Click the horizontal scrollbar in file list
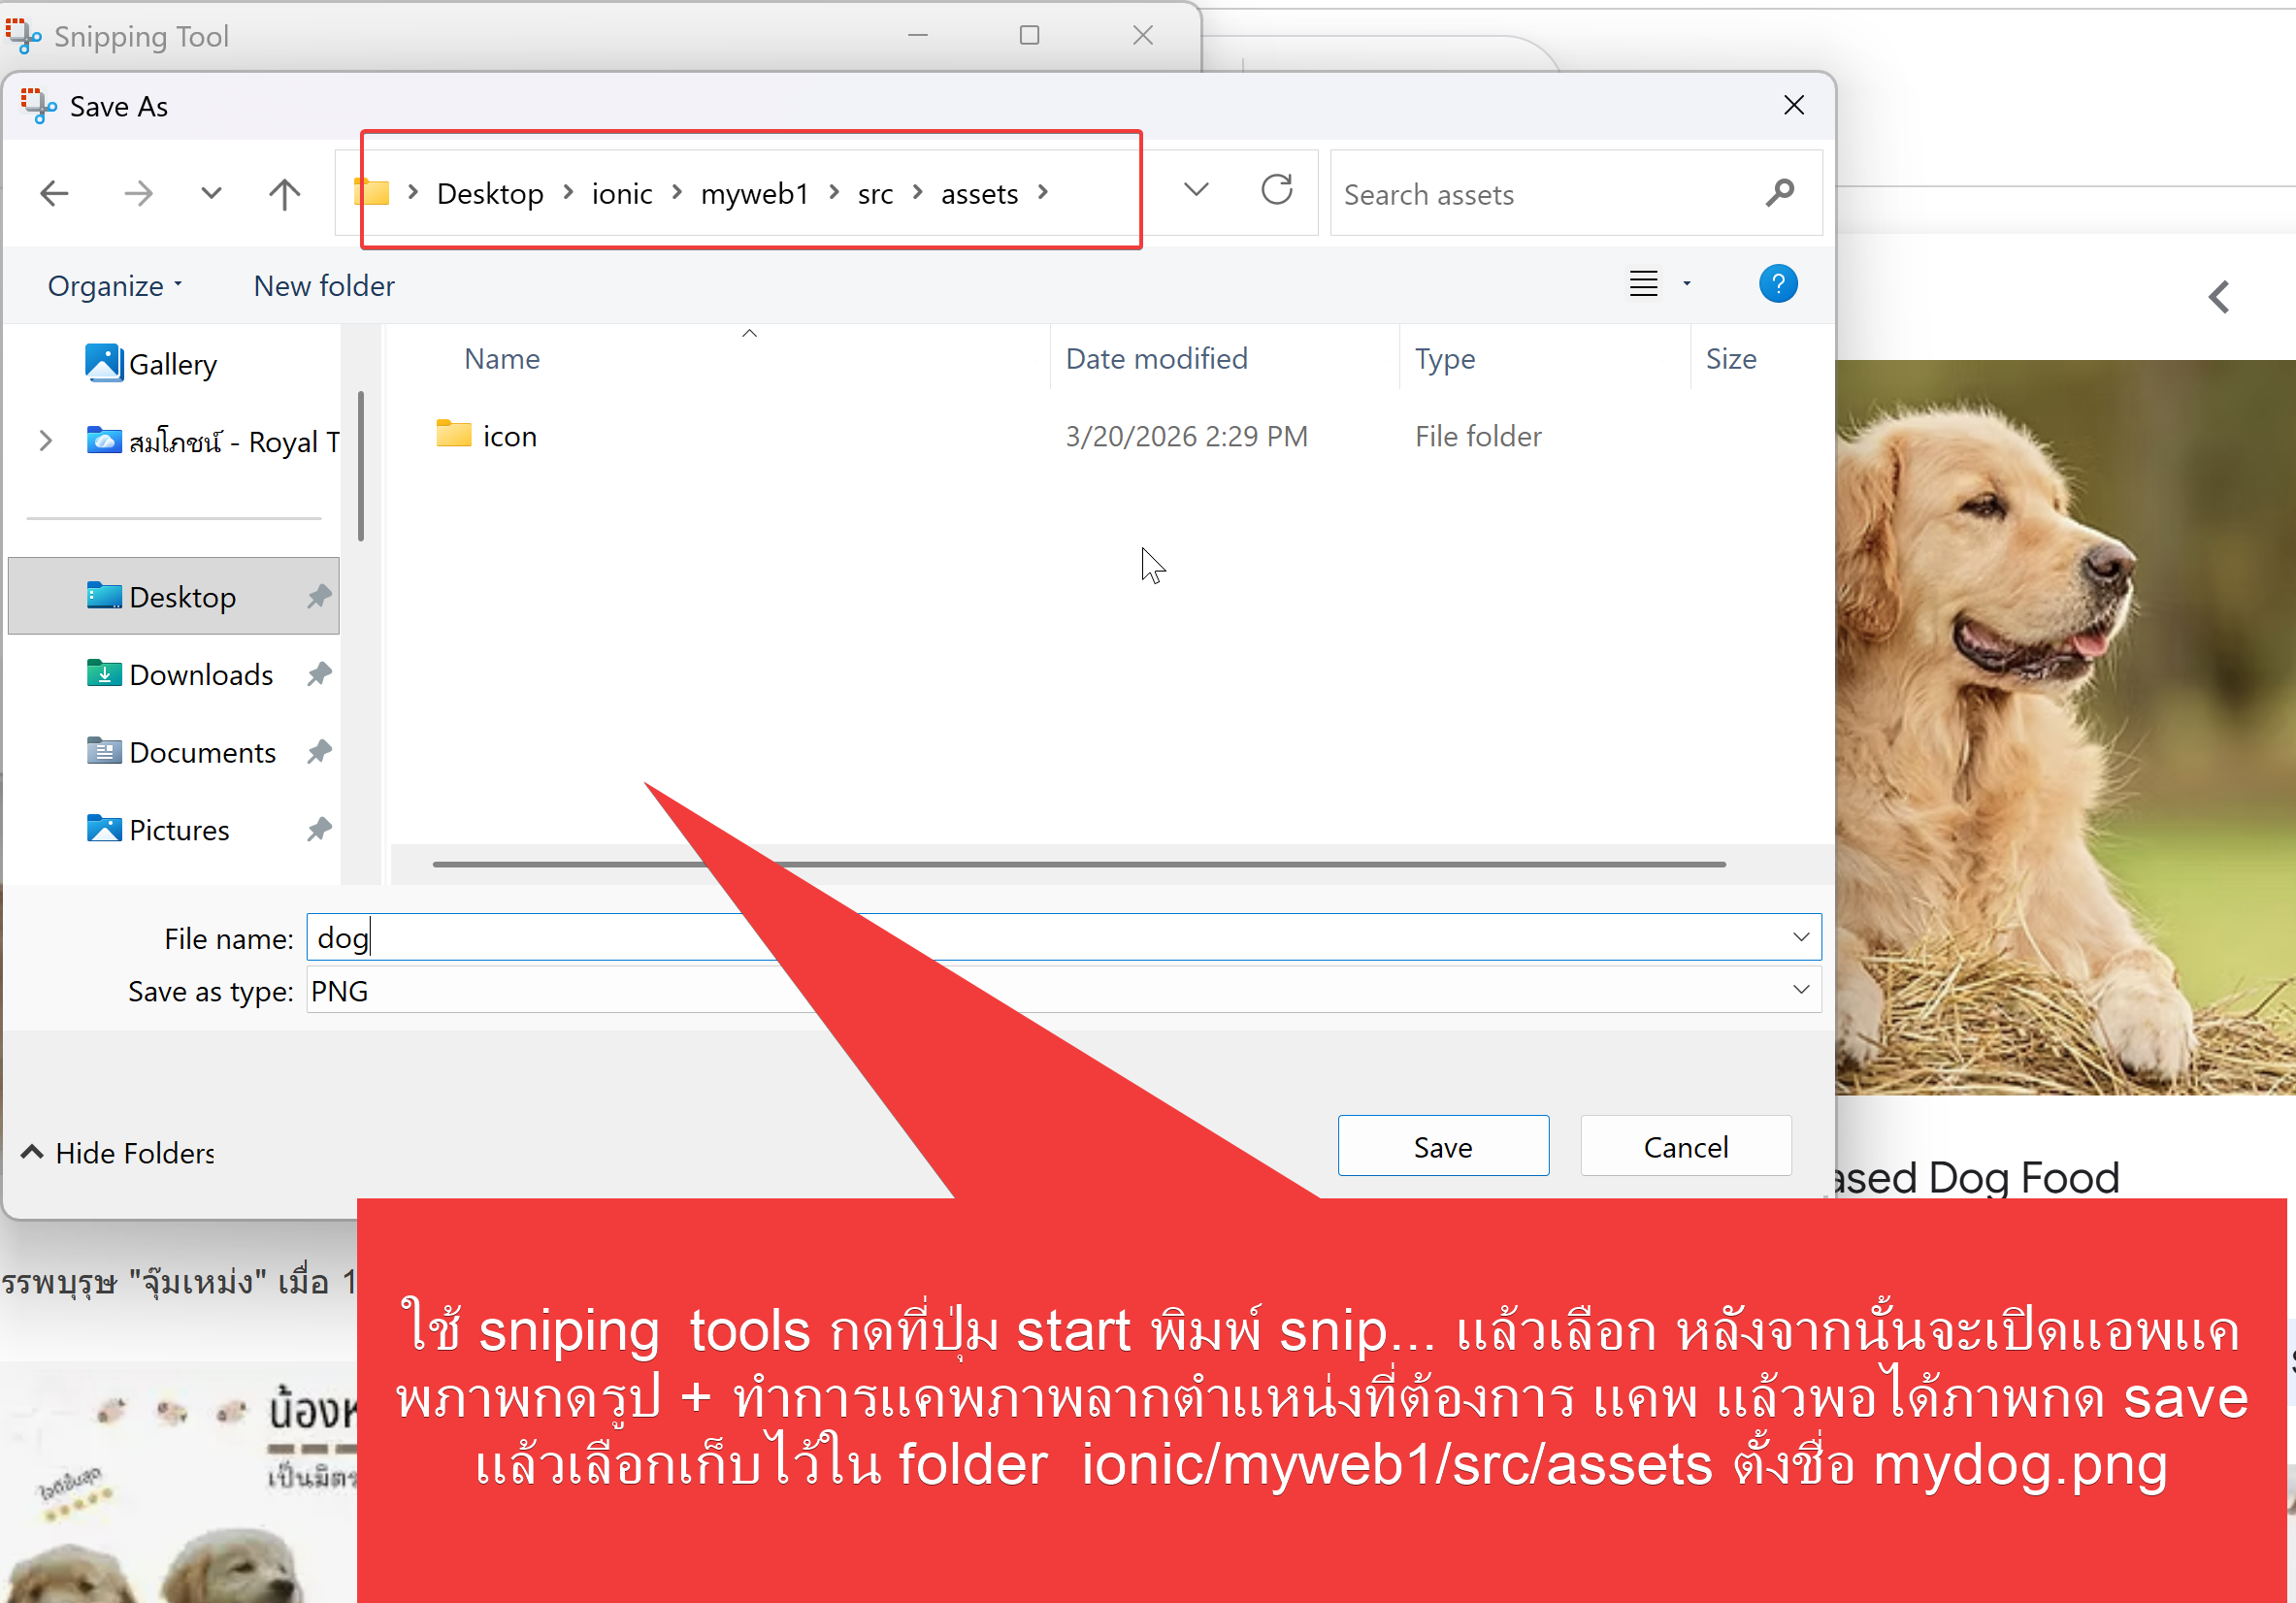The image size is (2296, 1603). point(1200,863)
